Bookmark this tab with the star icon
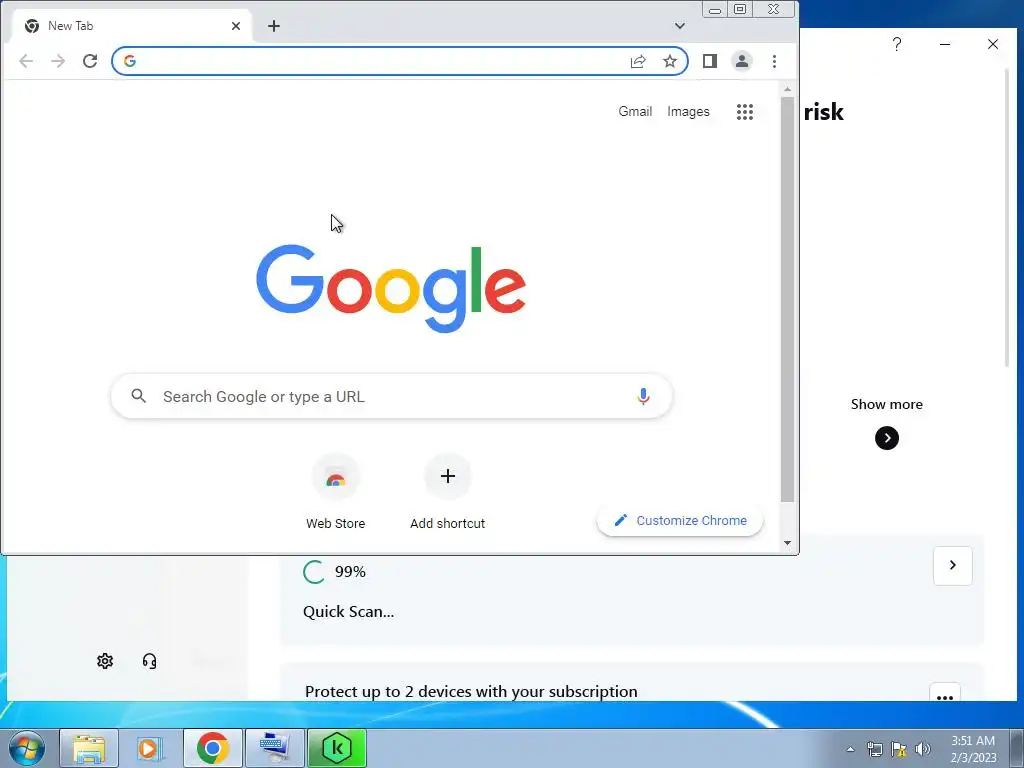1024x768 pixels. pos(670,61)
